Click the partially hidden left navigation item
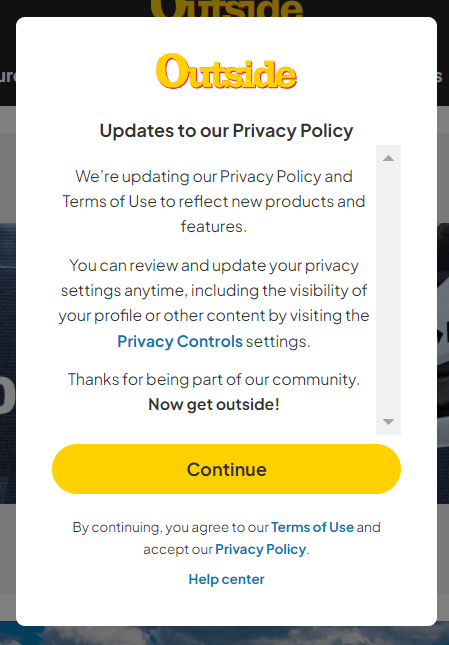The image size is (449, 645). (x=8, y=77)
